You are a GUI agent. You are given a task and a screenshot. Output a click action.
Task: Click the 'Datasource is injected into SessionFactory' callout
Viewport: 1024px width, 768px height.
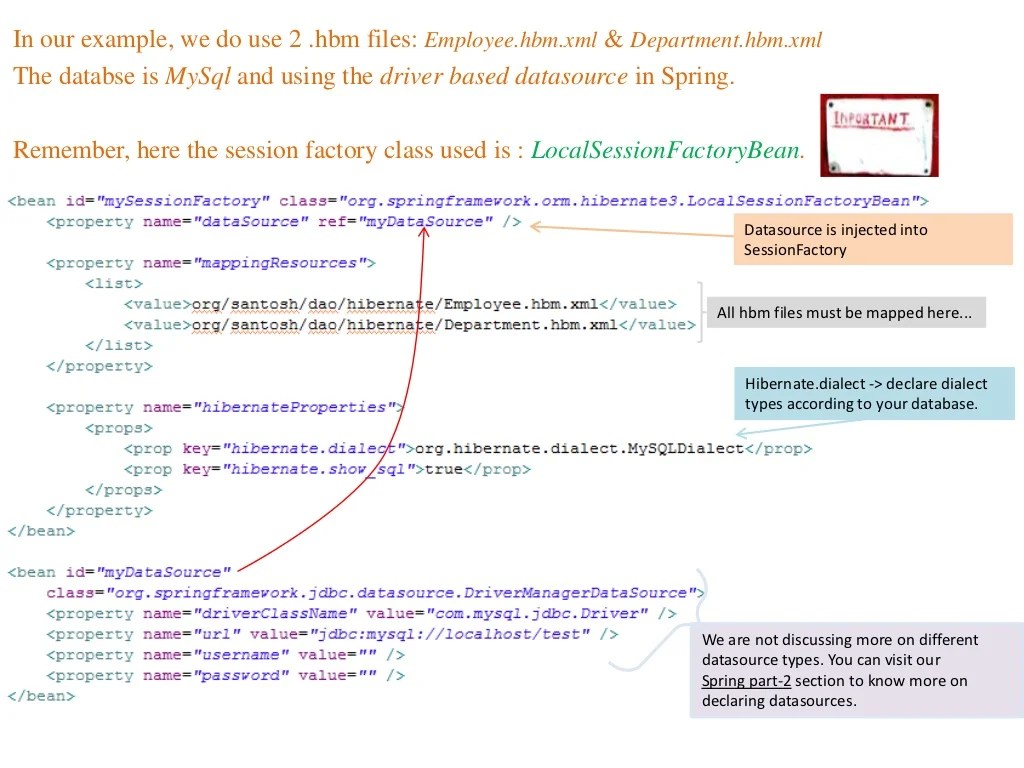[872, 239]
